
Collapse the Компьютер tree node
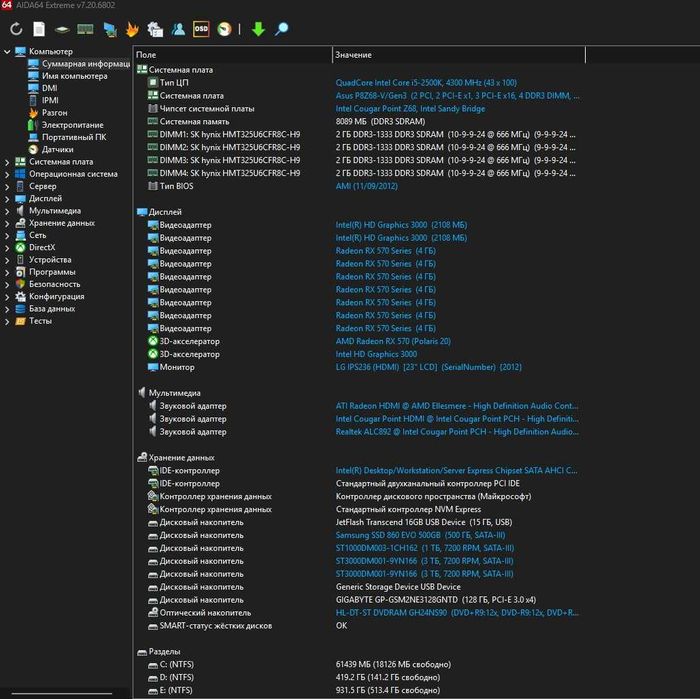pos(7,52)
